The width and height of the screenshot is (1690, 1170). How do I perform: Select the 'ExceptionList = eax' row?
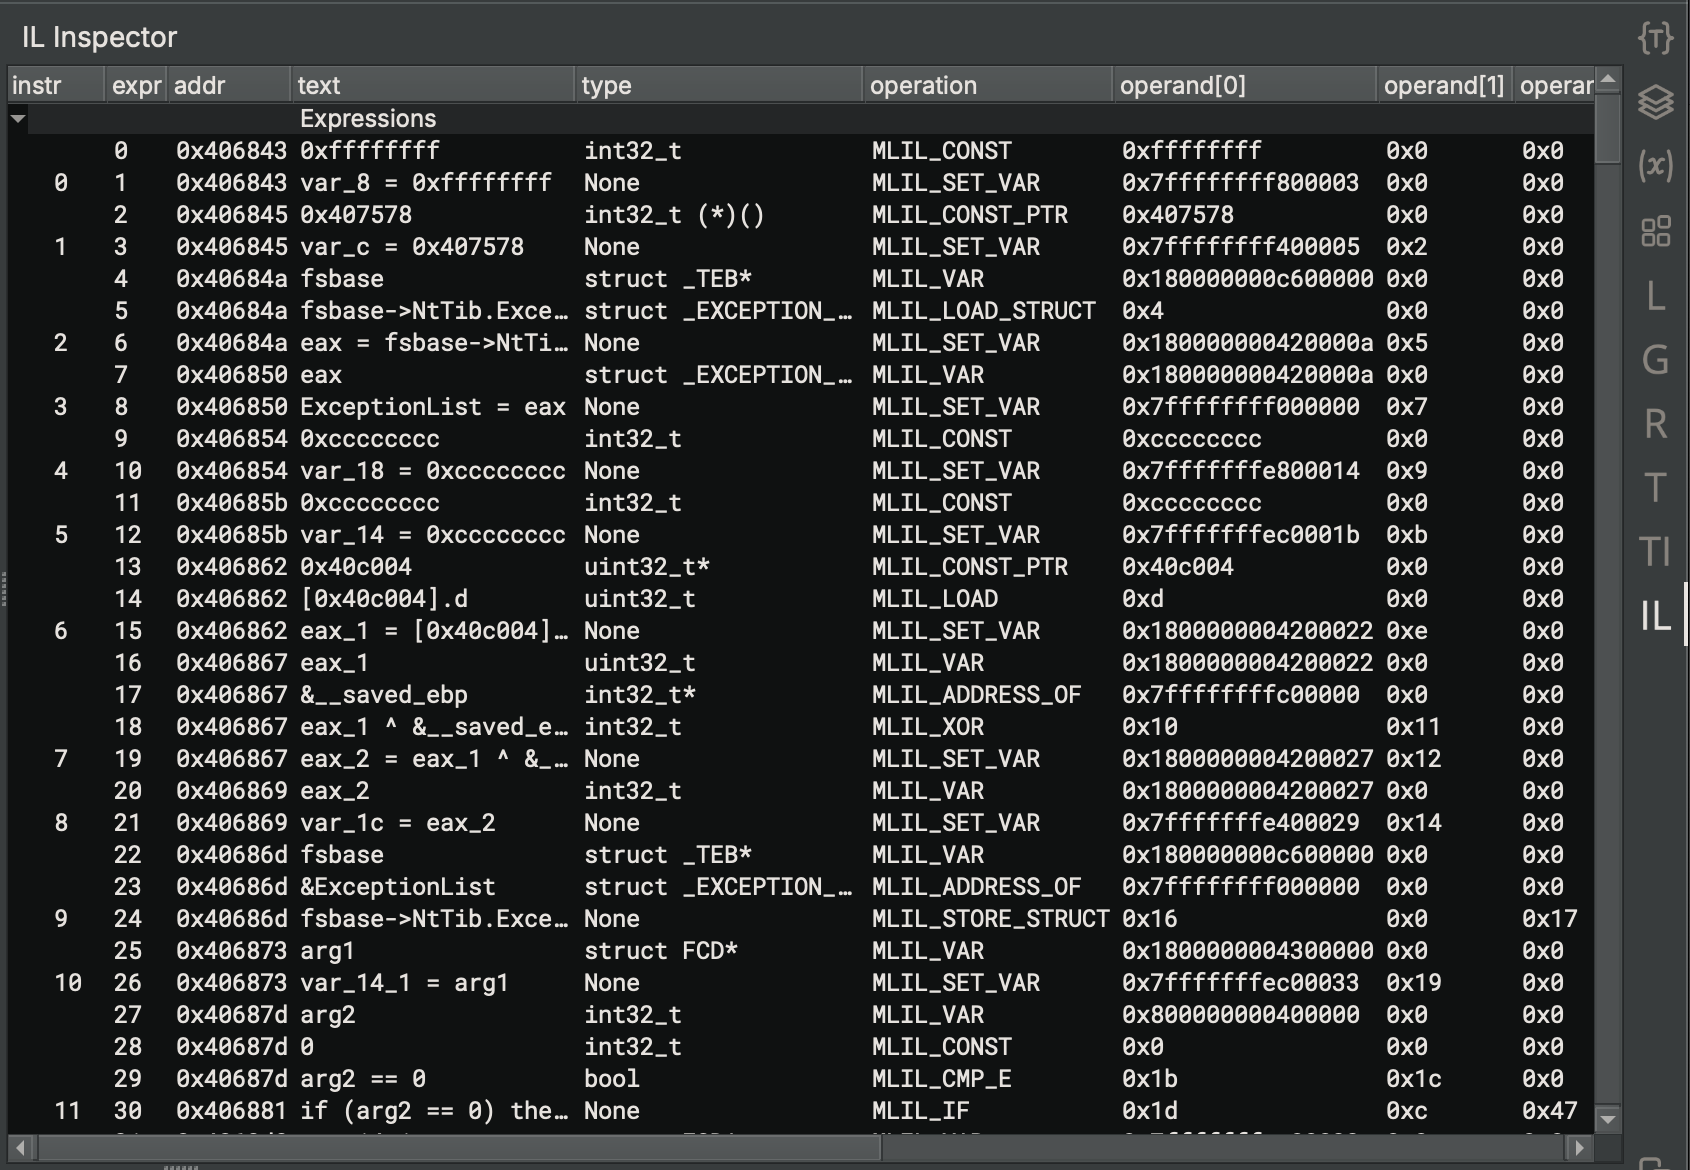tap(800, 407)
